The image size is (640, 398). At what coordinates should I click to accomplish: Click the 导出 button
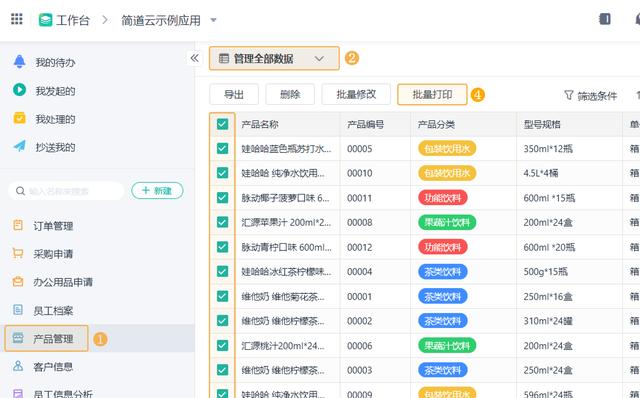coord(234,94)
